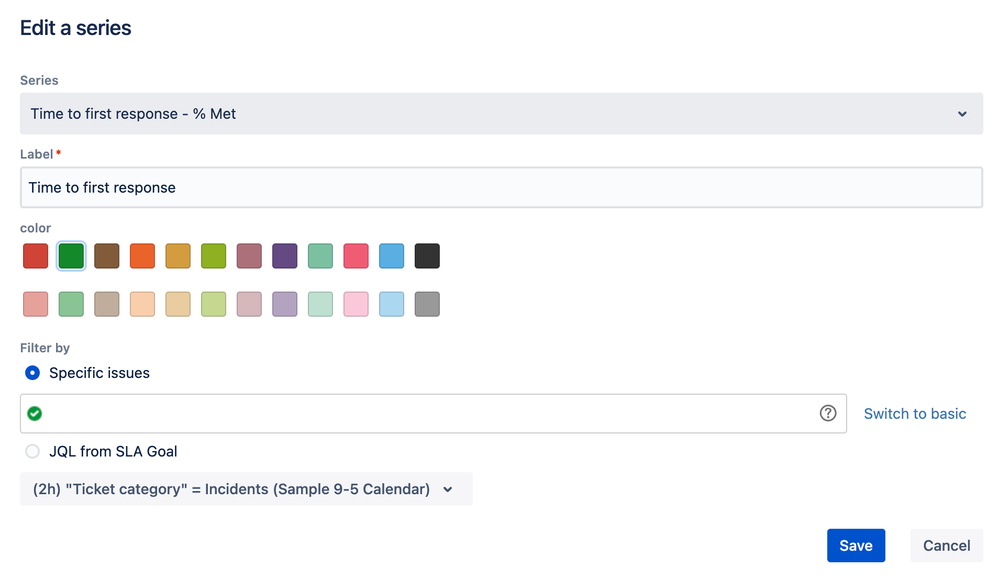Click the Save button
The image size is (999, 580).
click(856, 545)
